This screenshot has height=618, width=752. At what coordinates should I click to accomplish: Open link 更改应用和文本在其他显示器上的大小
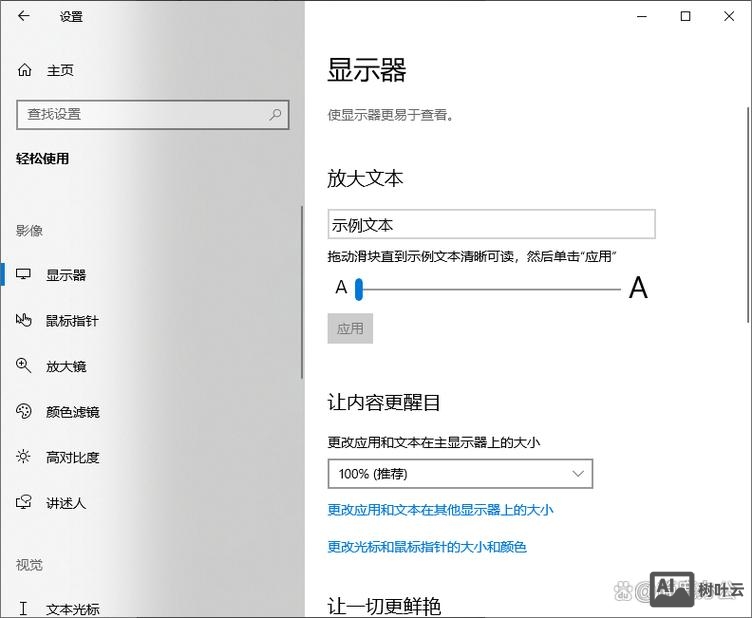tap(440, 510)
